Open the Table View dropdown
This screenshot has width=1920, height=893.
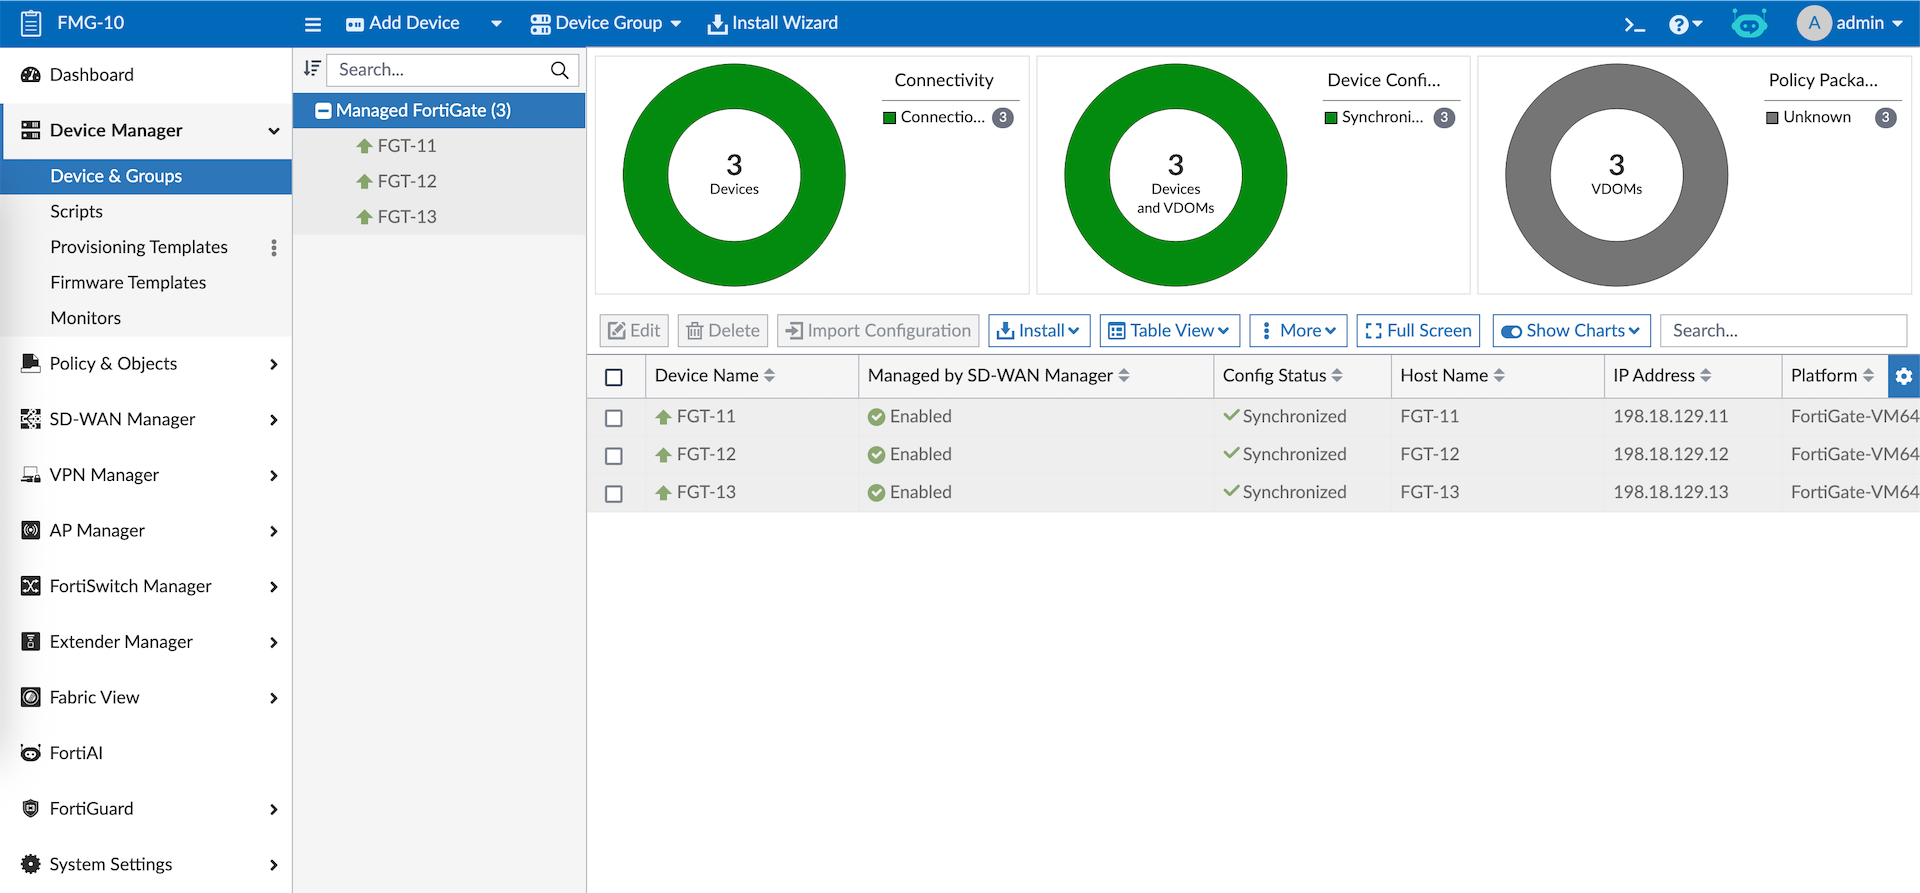pyautogui.click(x=1169, y=331)
